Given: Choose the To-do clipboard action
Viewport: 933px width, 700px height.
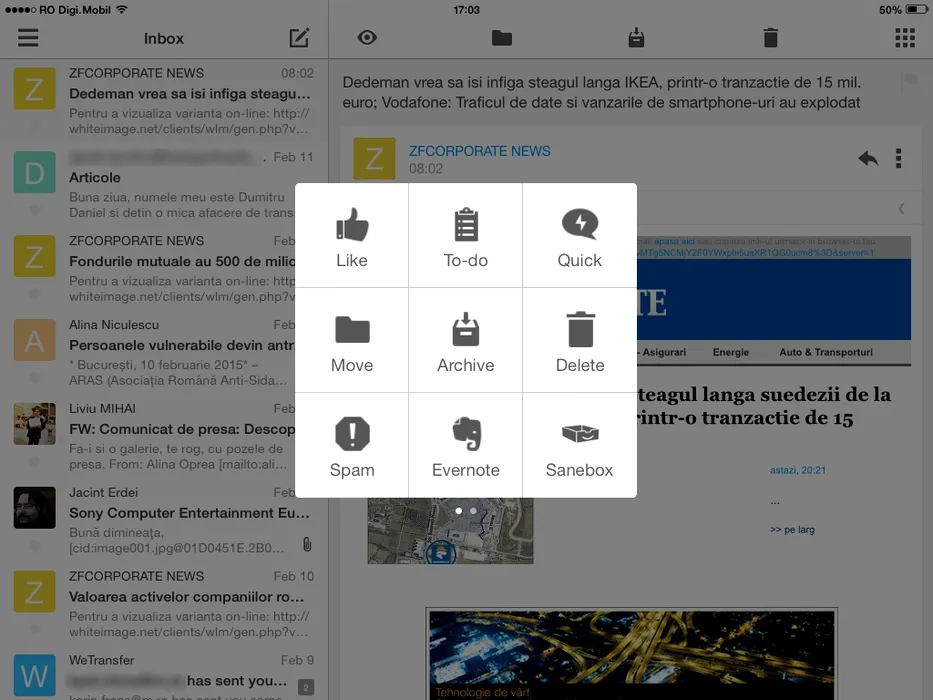Looking at the screenshot, I should coord(466,237).
